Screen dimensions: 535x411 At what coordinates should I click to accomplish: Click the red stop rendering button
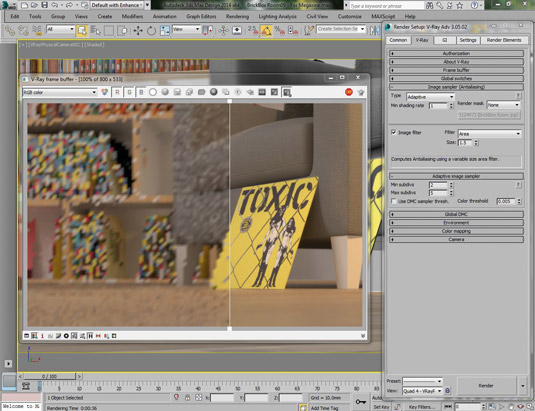(349, 92)
